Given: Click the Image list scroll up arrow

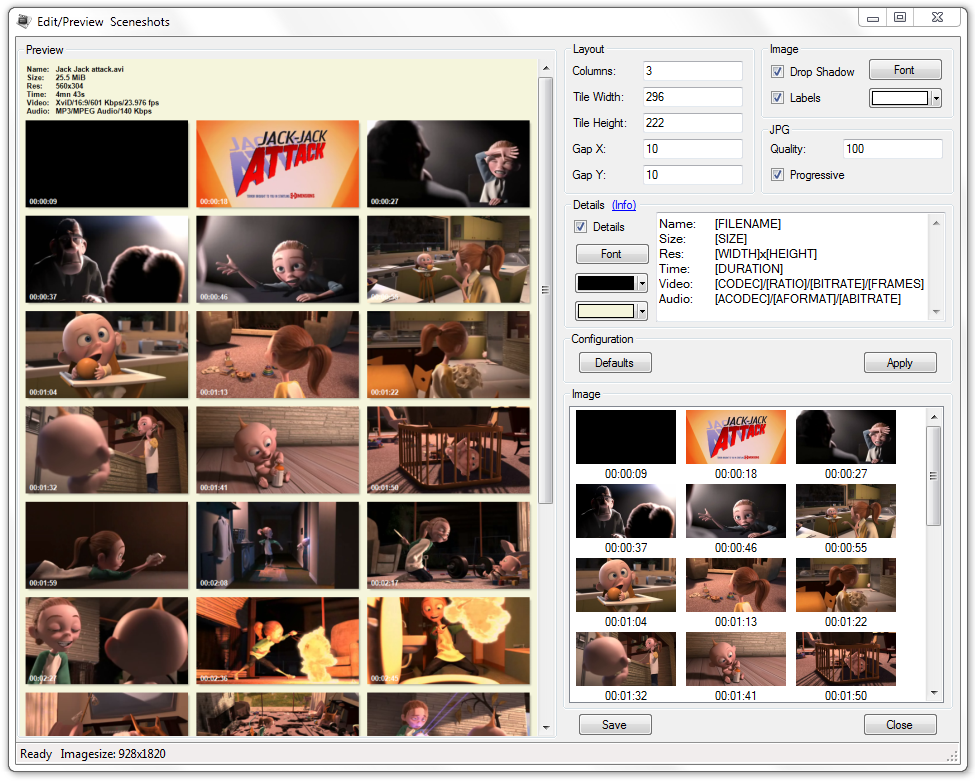Looking at the screenshot, I should point(933,416).
